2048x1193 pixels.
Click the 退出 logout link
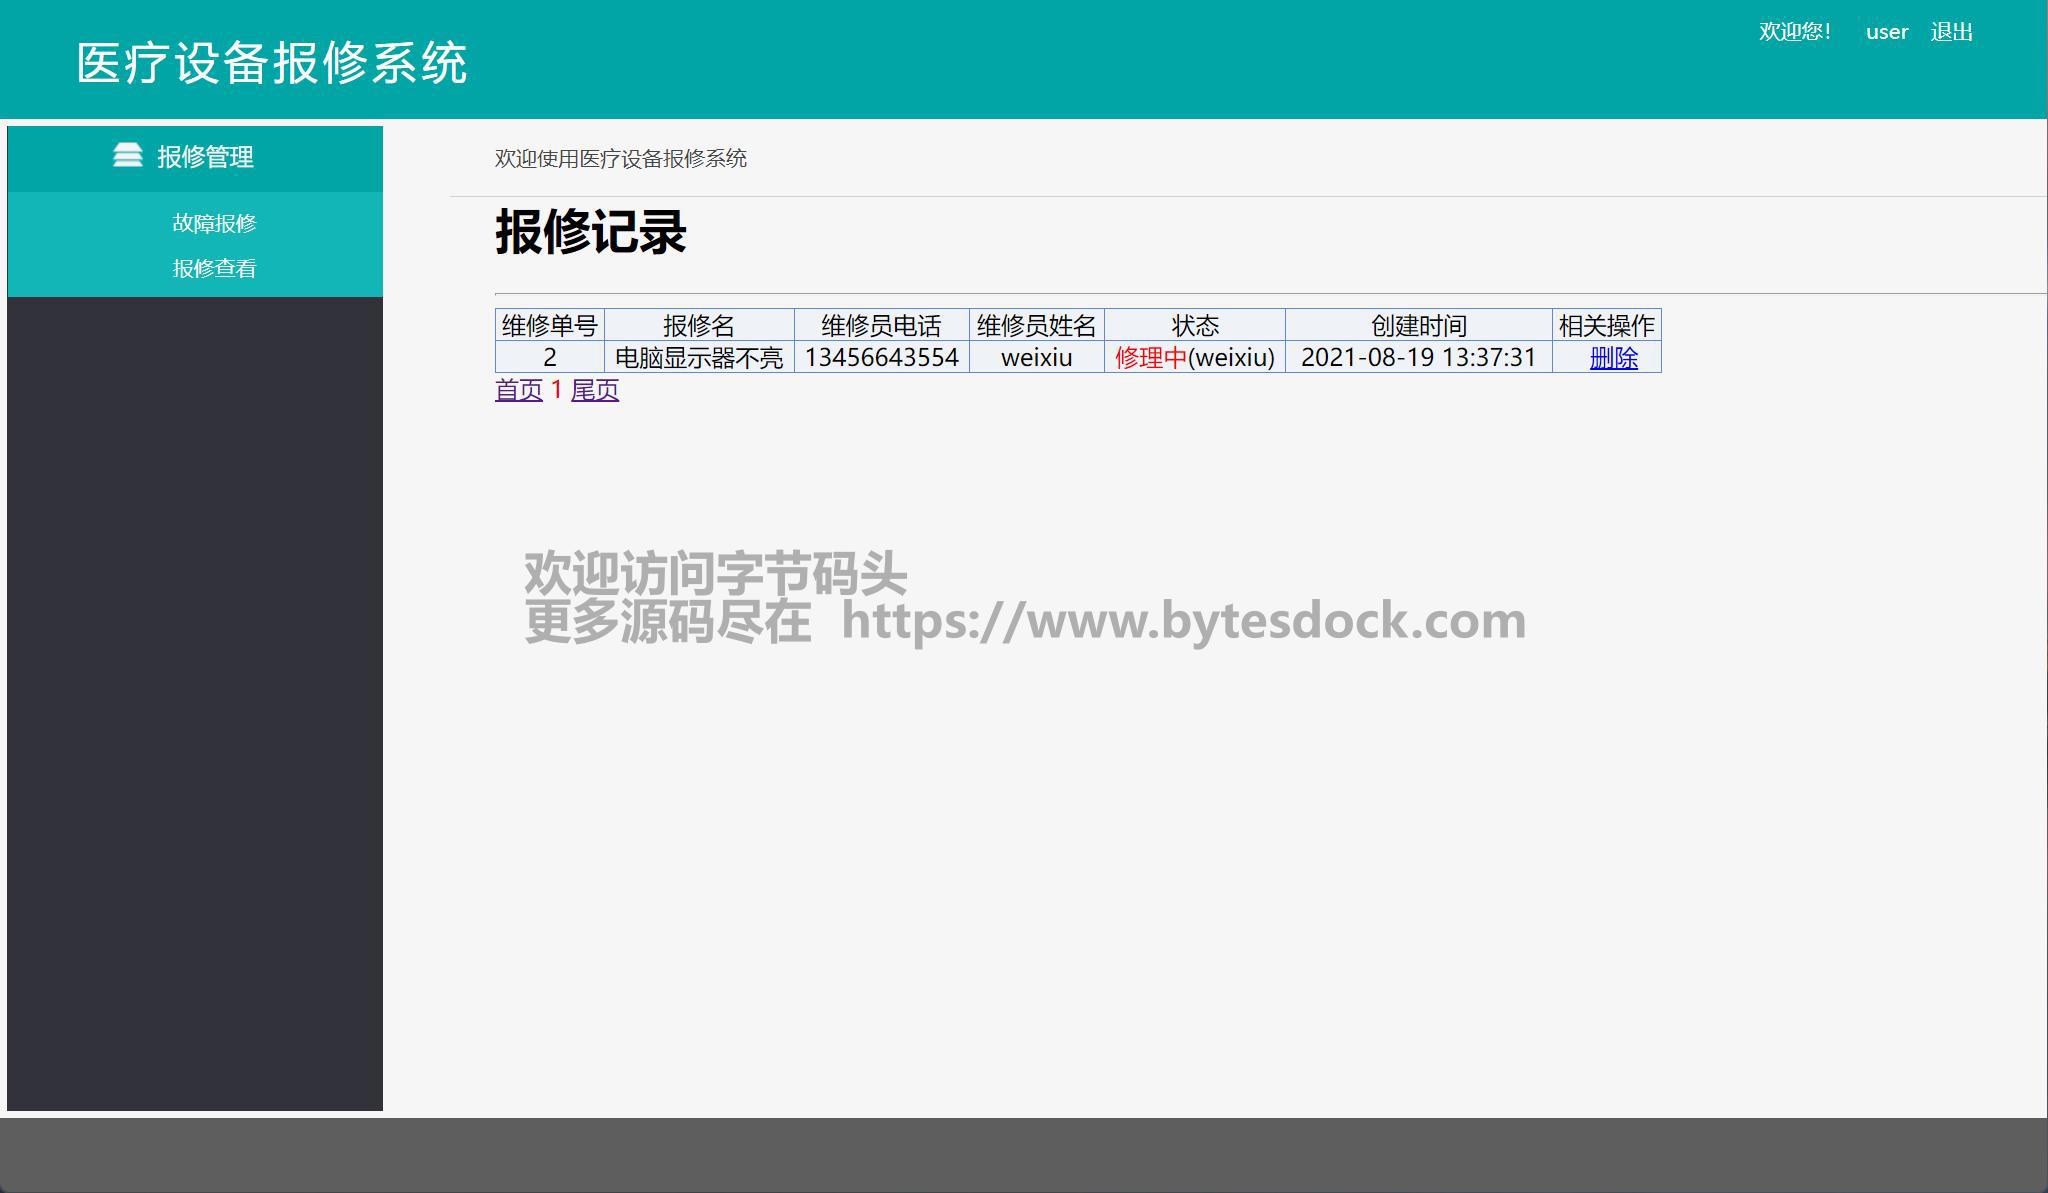[x=1951, y=32]
